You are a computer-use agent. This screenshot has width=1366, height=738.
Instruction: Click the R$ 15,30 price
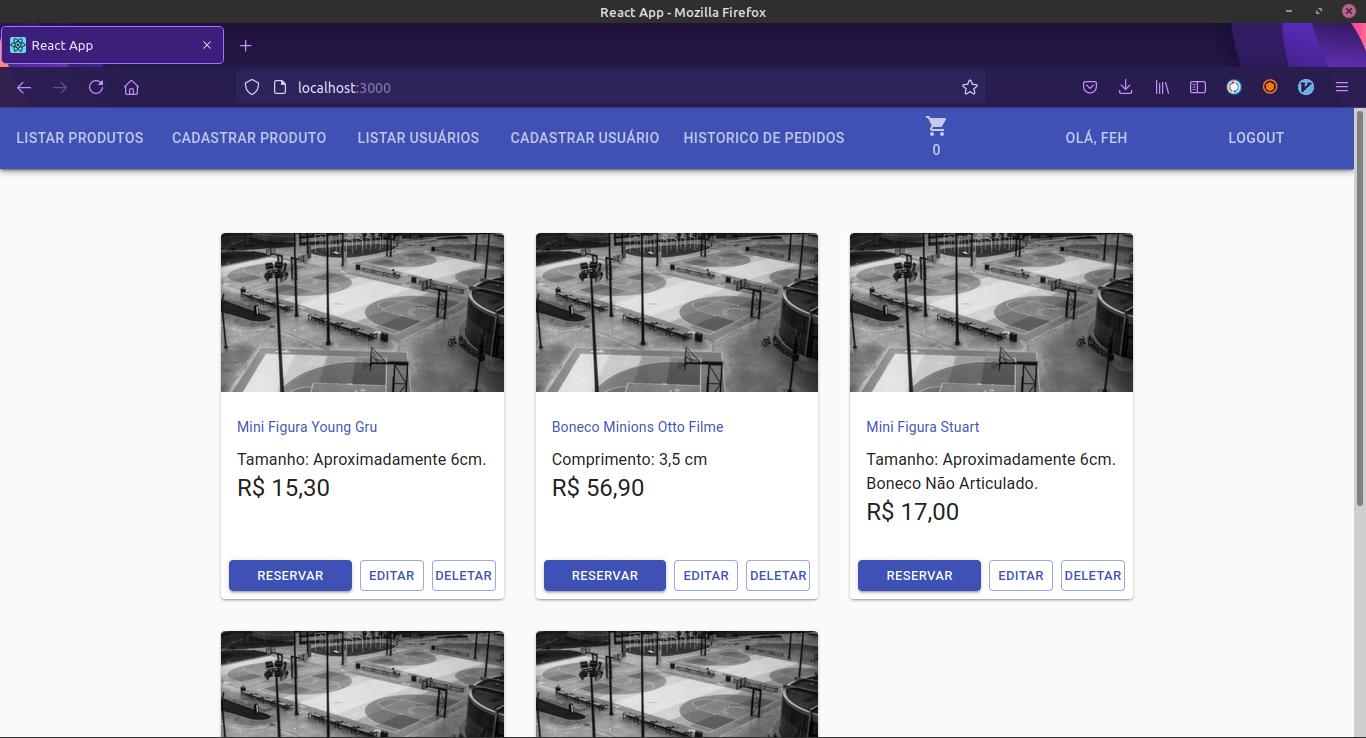tap(283, 488)
